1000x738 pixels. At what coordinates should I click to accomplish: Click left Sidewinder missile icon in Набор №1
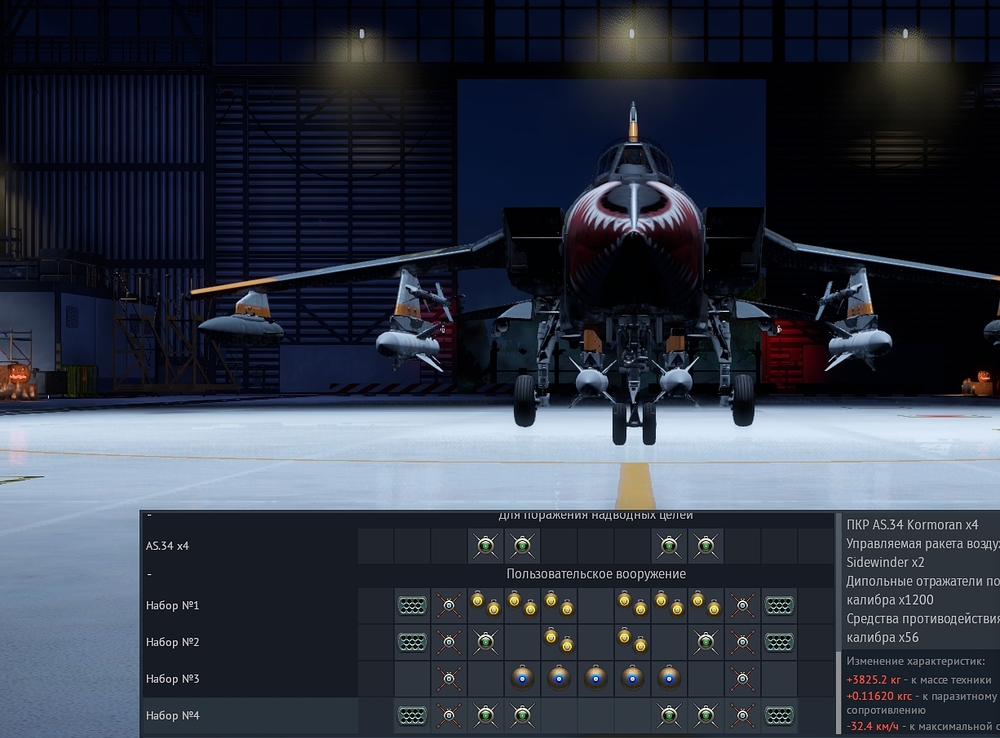(449, 605)
